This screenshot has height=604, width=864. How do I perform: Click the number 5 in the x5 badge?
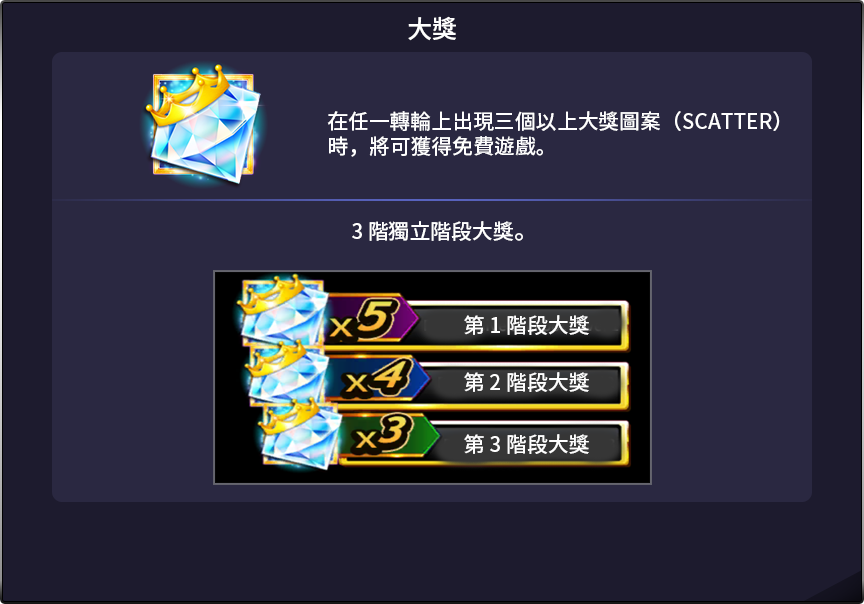tap(377, 319)
